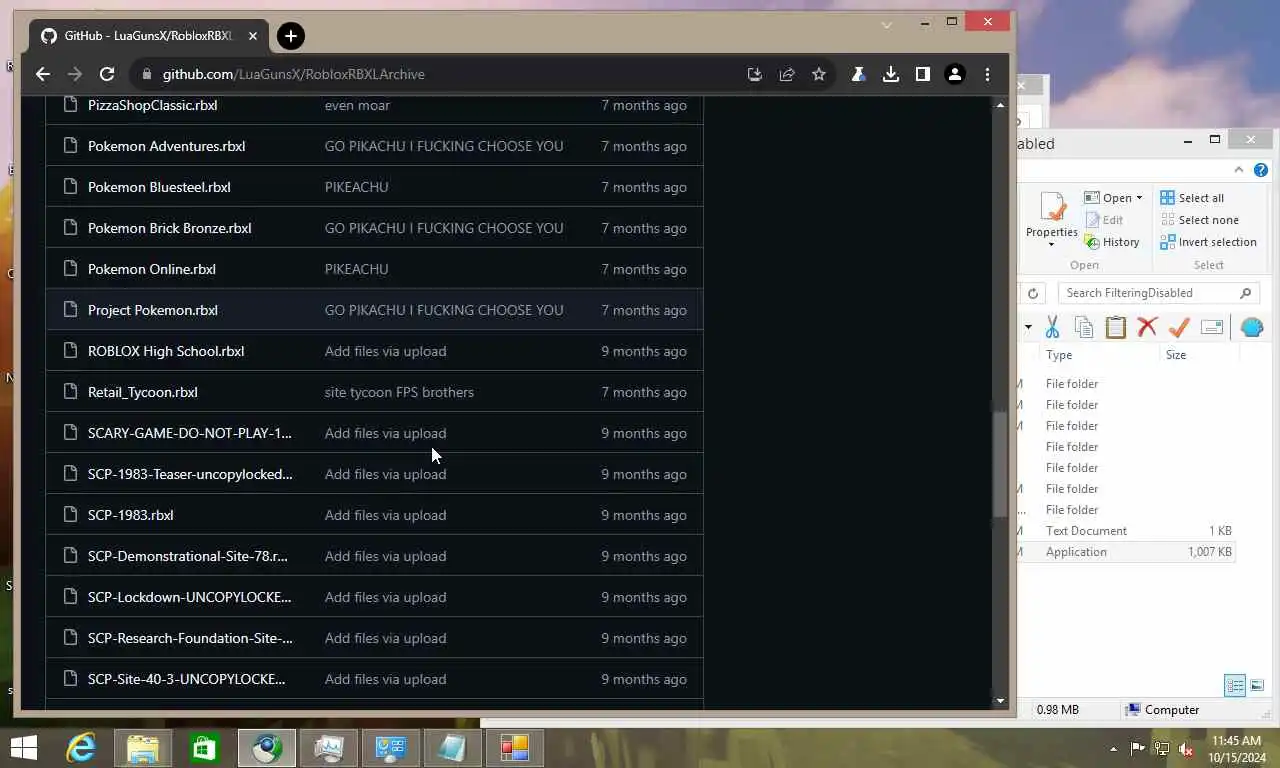Go back to the previous browser page
Screen dimensions: 1280x768
pos(42,74)
